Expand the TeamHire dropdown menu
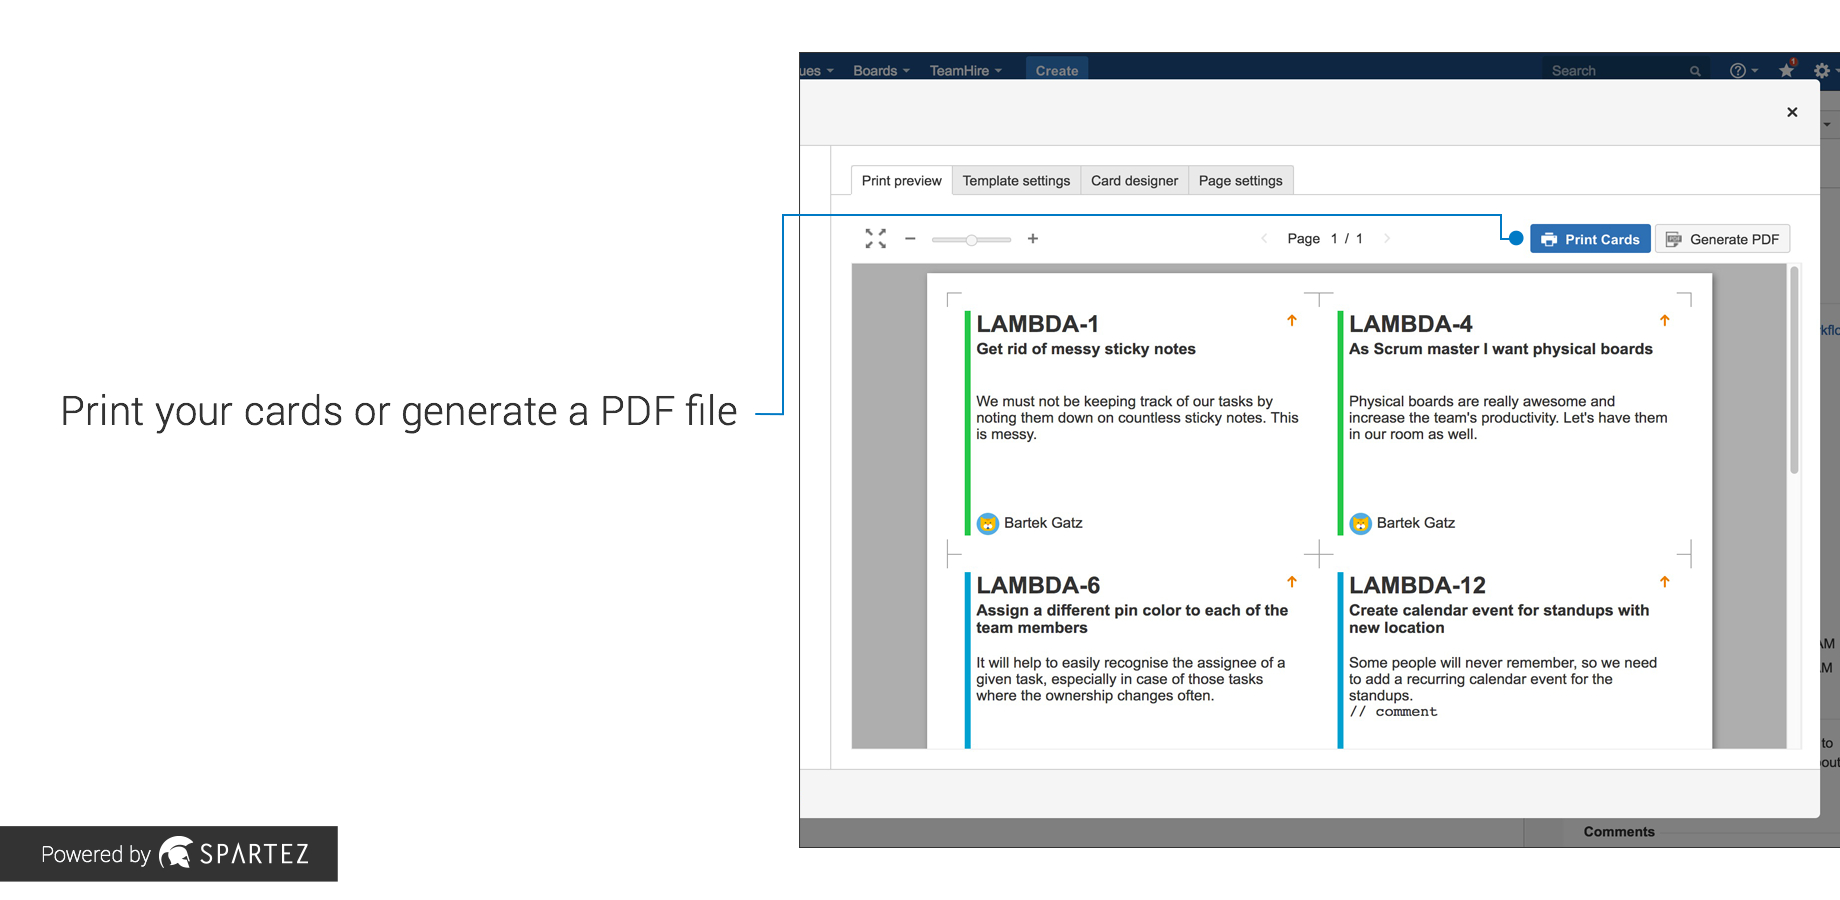The image size is (1840, 900). [x=965, y=70]
